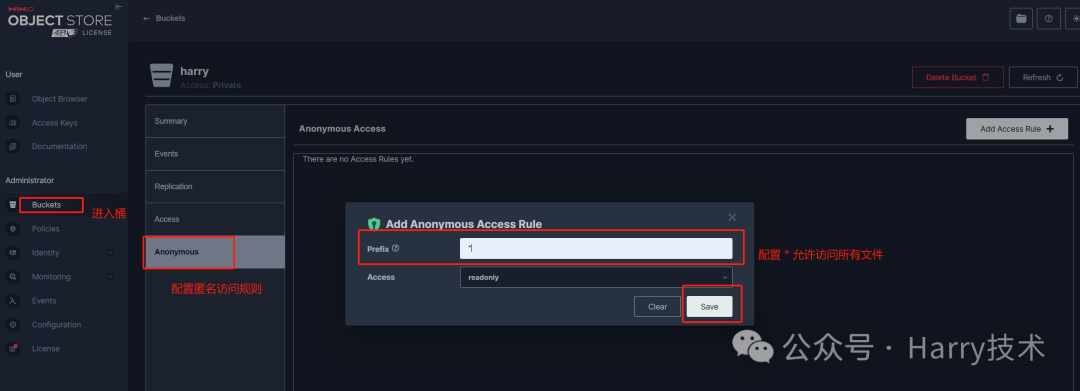Open the Documentation menu item
The width and height of the screenshot is (1080, 391).
(x=59, y=147)
